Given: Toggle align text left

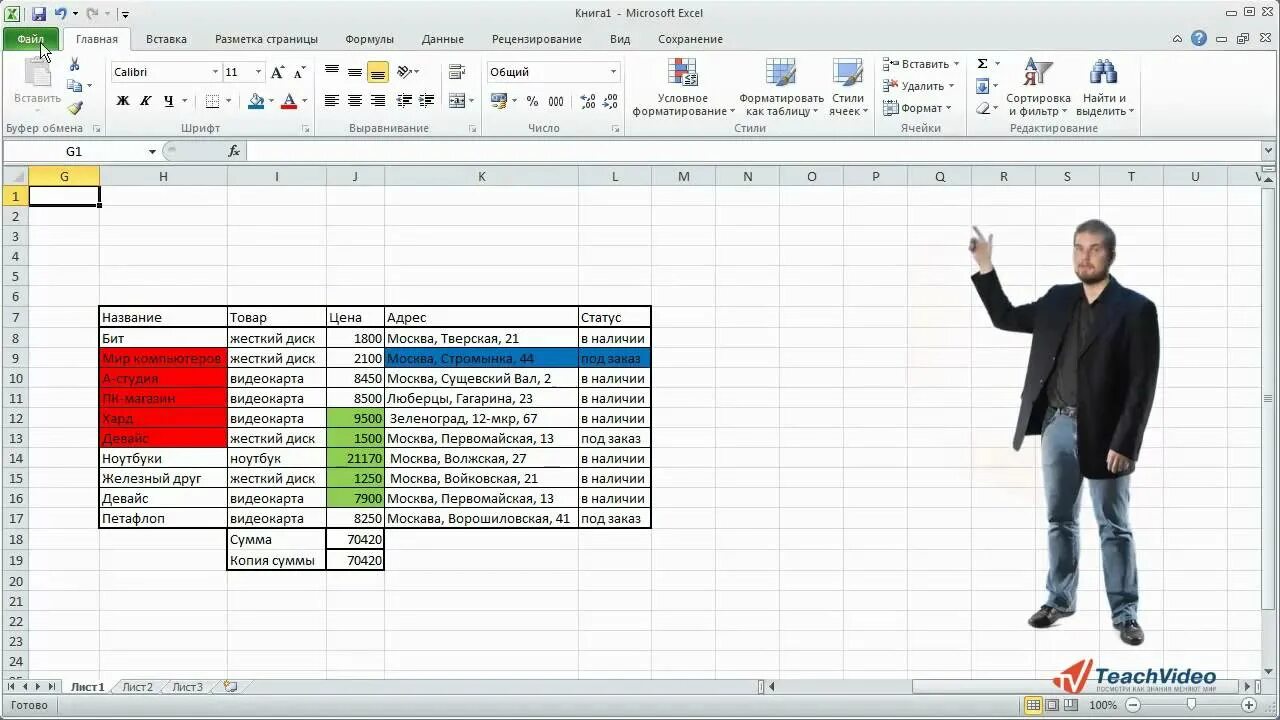Looking at the screenshot, I should 332,101.
